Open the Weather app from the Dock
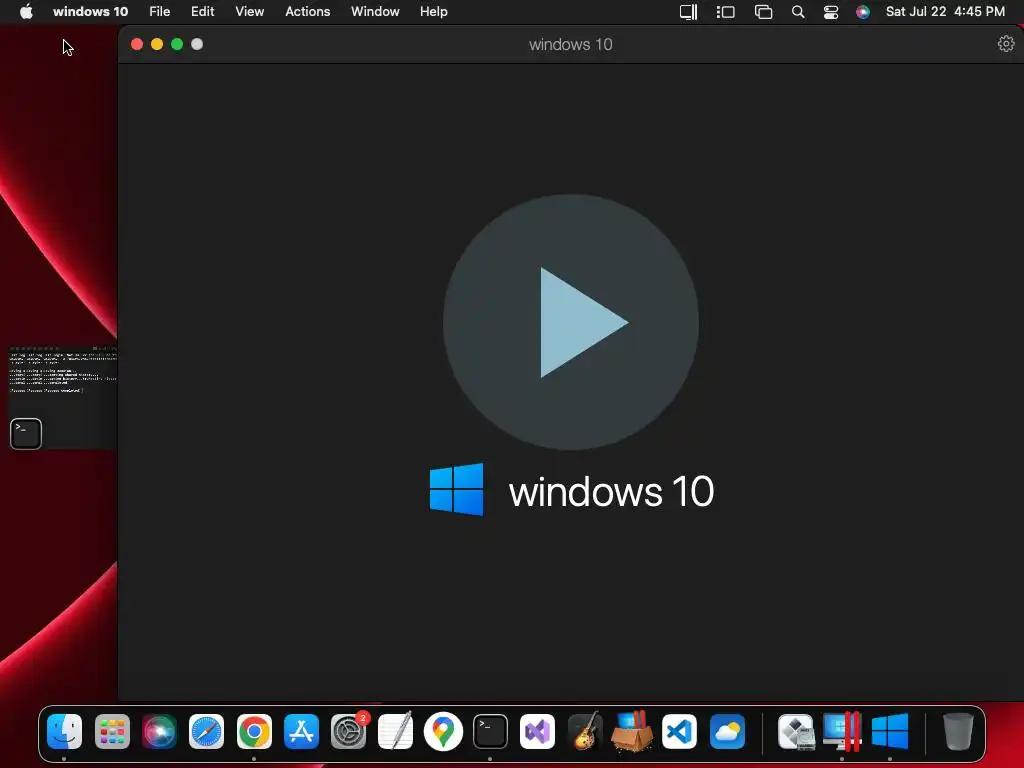The height and width of the screenshot is (768, 1024). click(727, 731)
